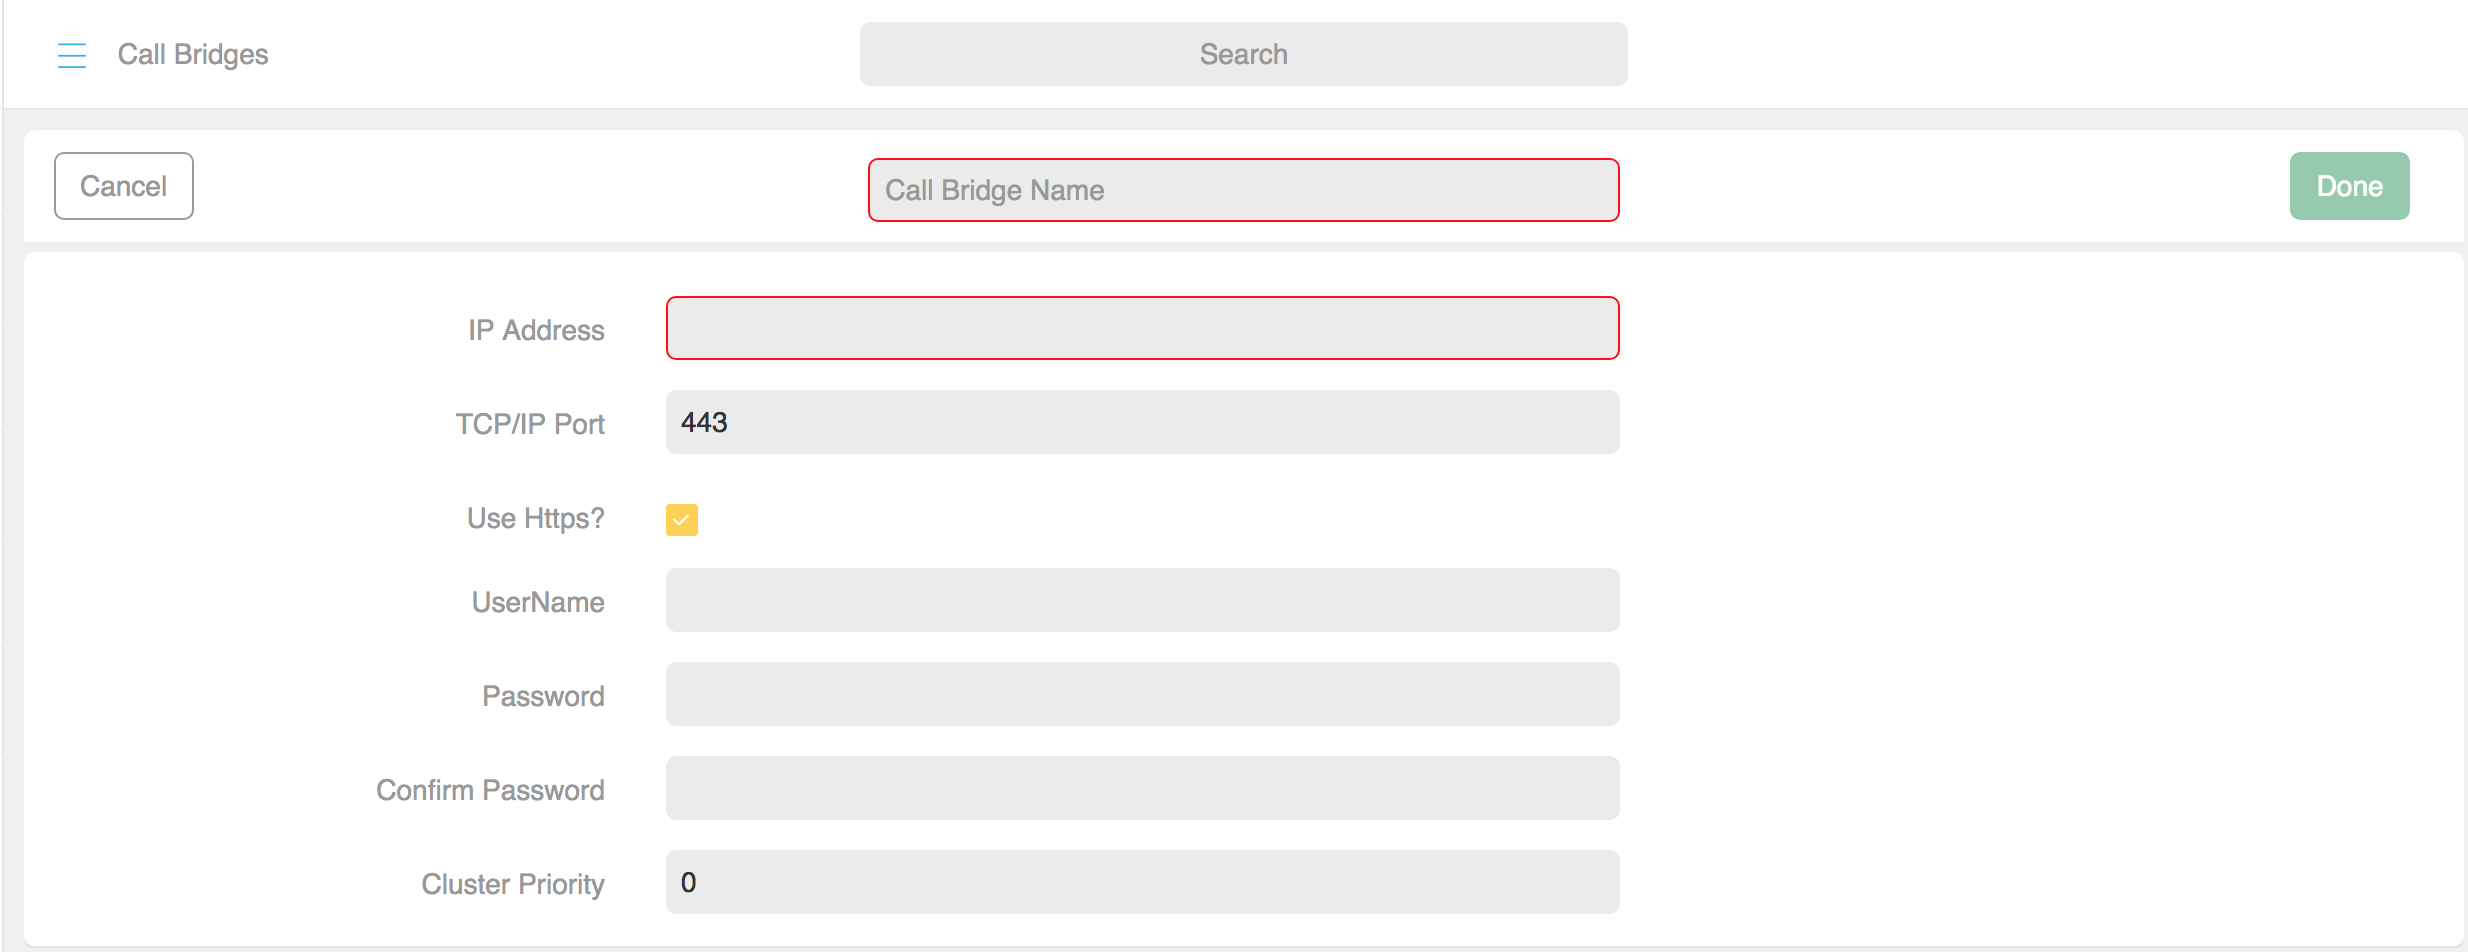Cancel the call bridge form
Screen dimensions: 2468x952
(124, 186)
